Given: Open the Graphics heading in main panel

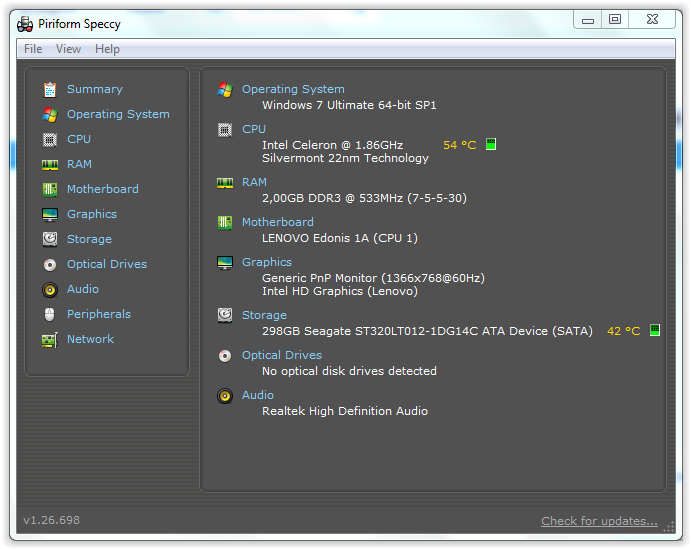Looking at the screenshot, I should [267, 262].
